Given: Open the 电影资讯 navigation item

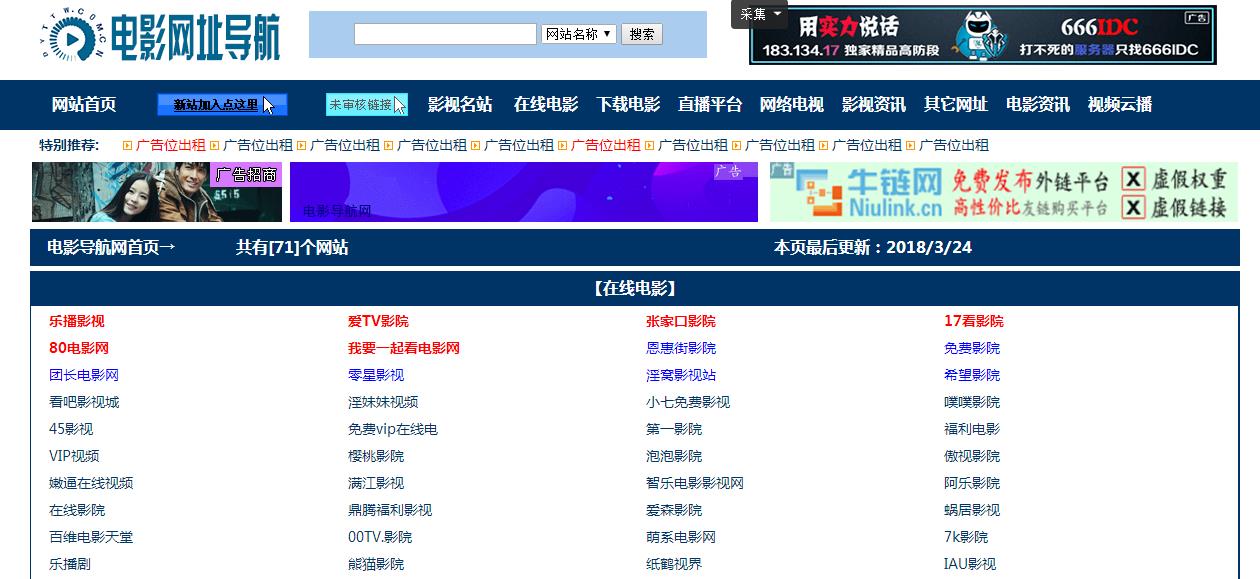Looking at the screenshot, I should 1038,104.
